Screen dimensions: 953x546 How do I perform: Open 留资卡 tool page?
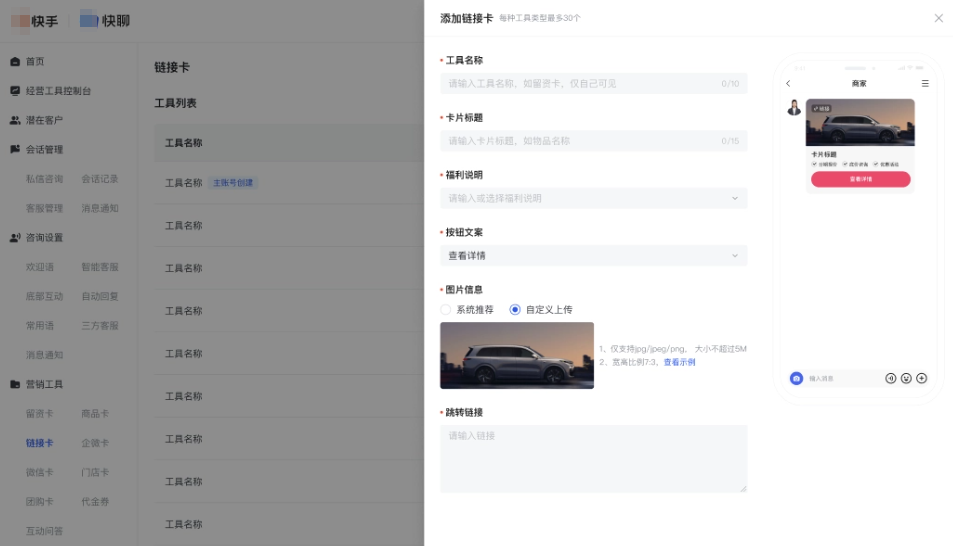tap(40, 413)
